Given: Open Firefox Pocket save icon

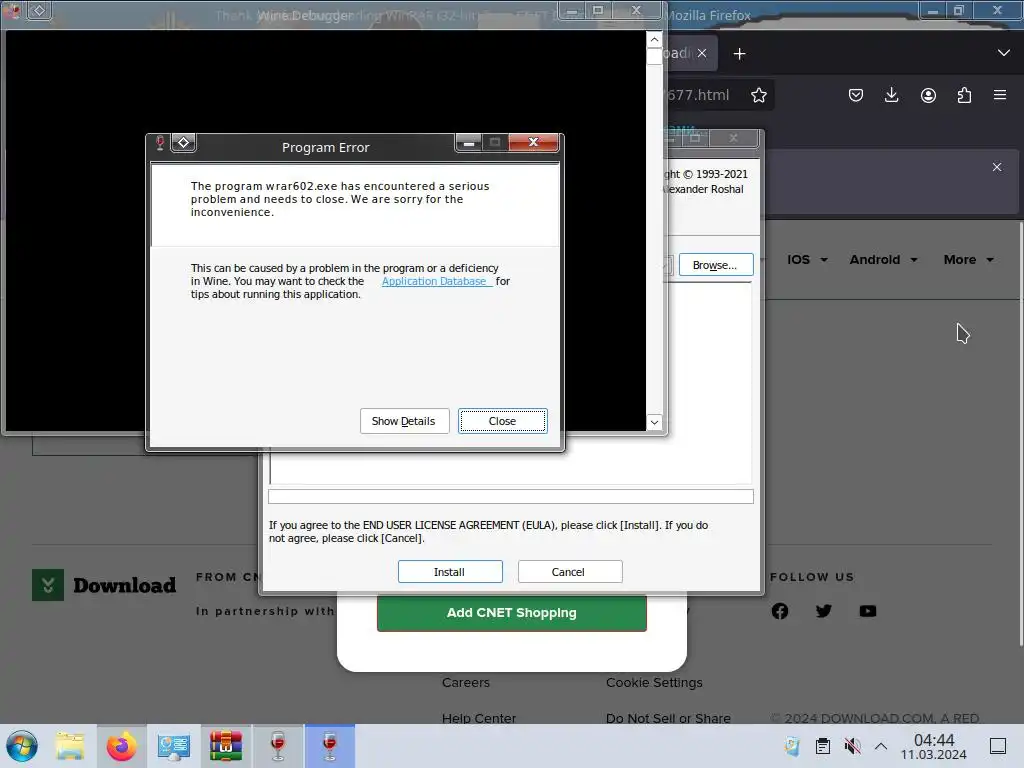Looking at the screenshot, I should point(856,95).
